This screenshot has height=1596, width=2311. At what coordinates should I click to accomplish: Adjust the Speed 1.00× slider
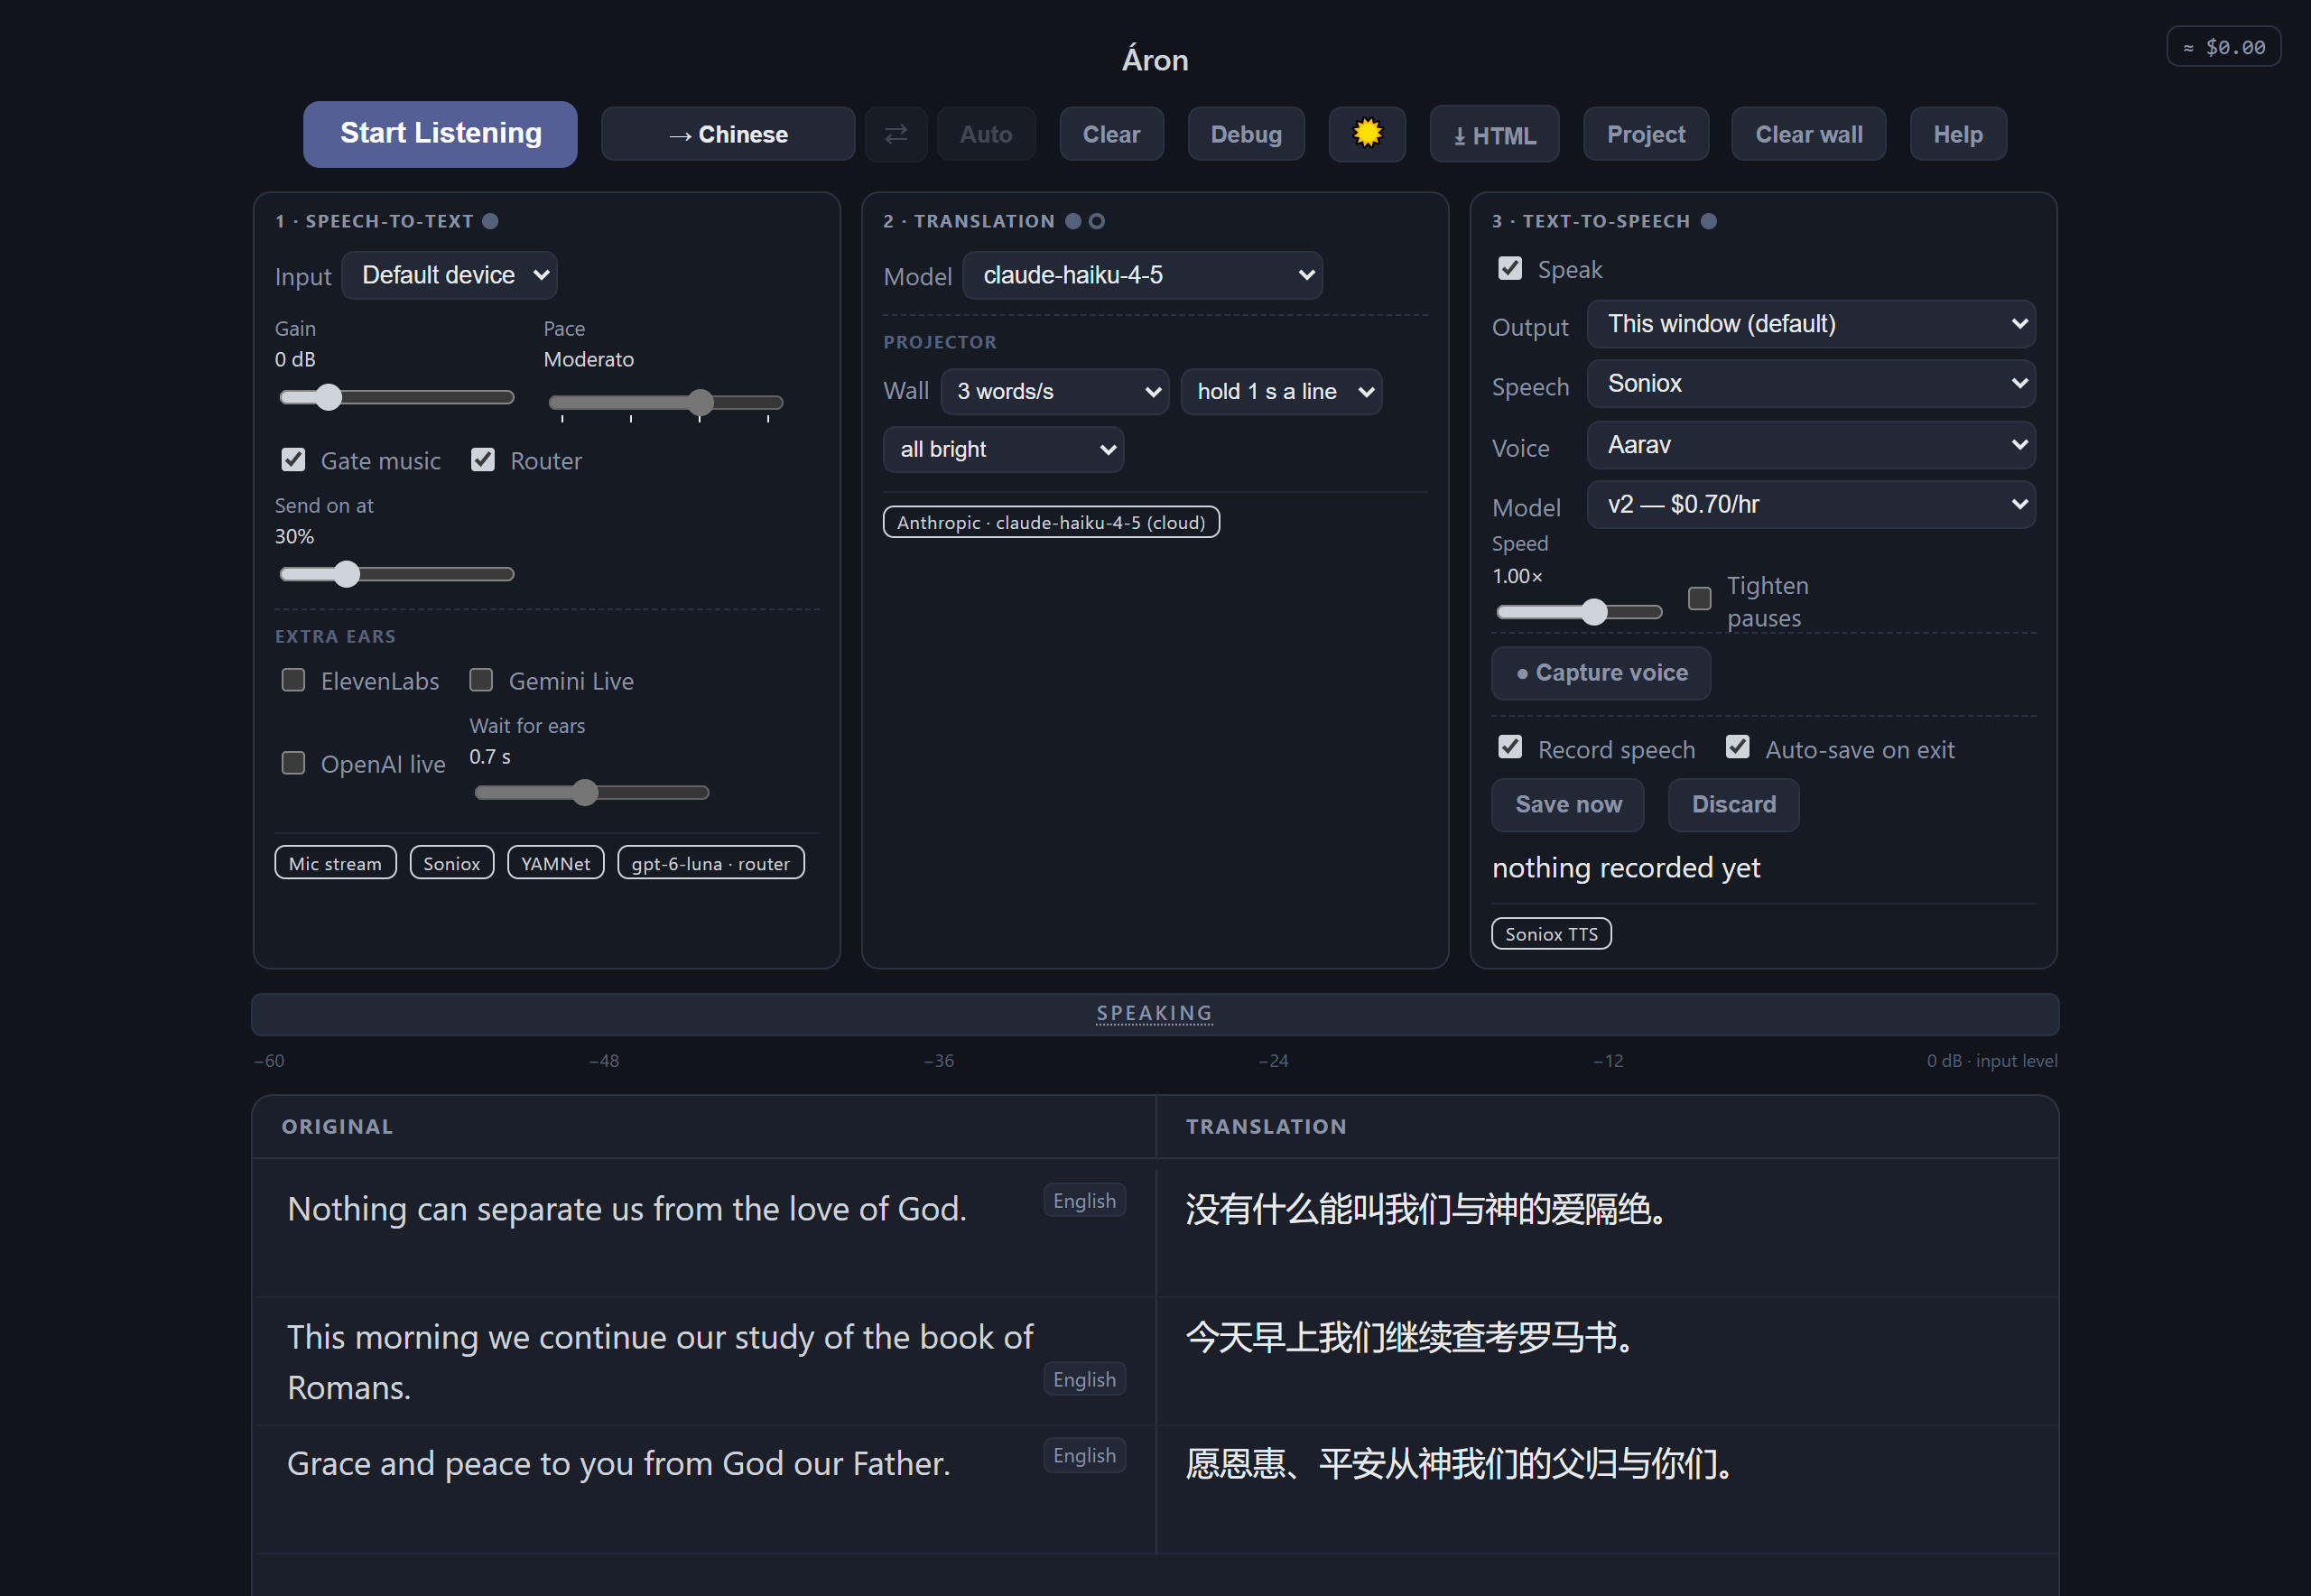click(1579, 612)
